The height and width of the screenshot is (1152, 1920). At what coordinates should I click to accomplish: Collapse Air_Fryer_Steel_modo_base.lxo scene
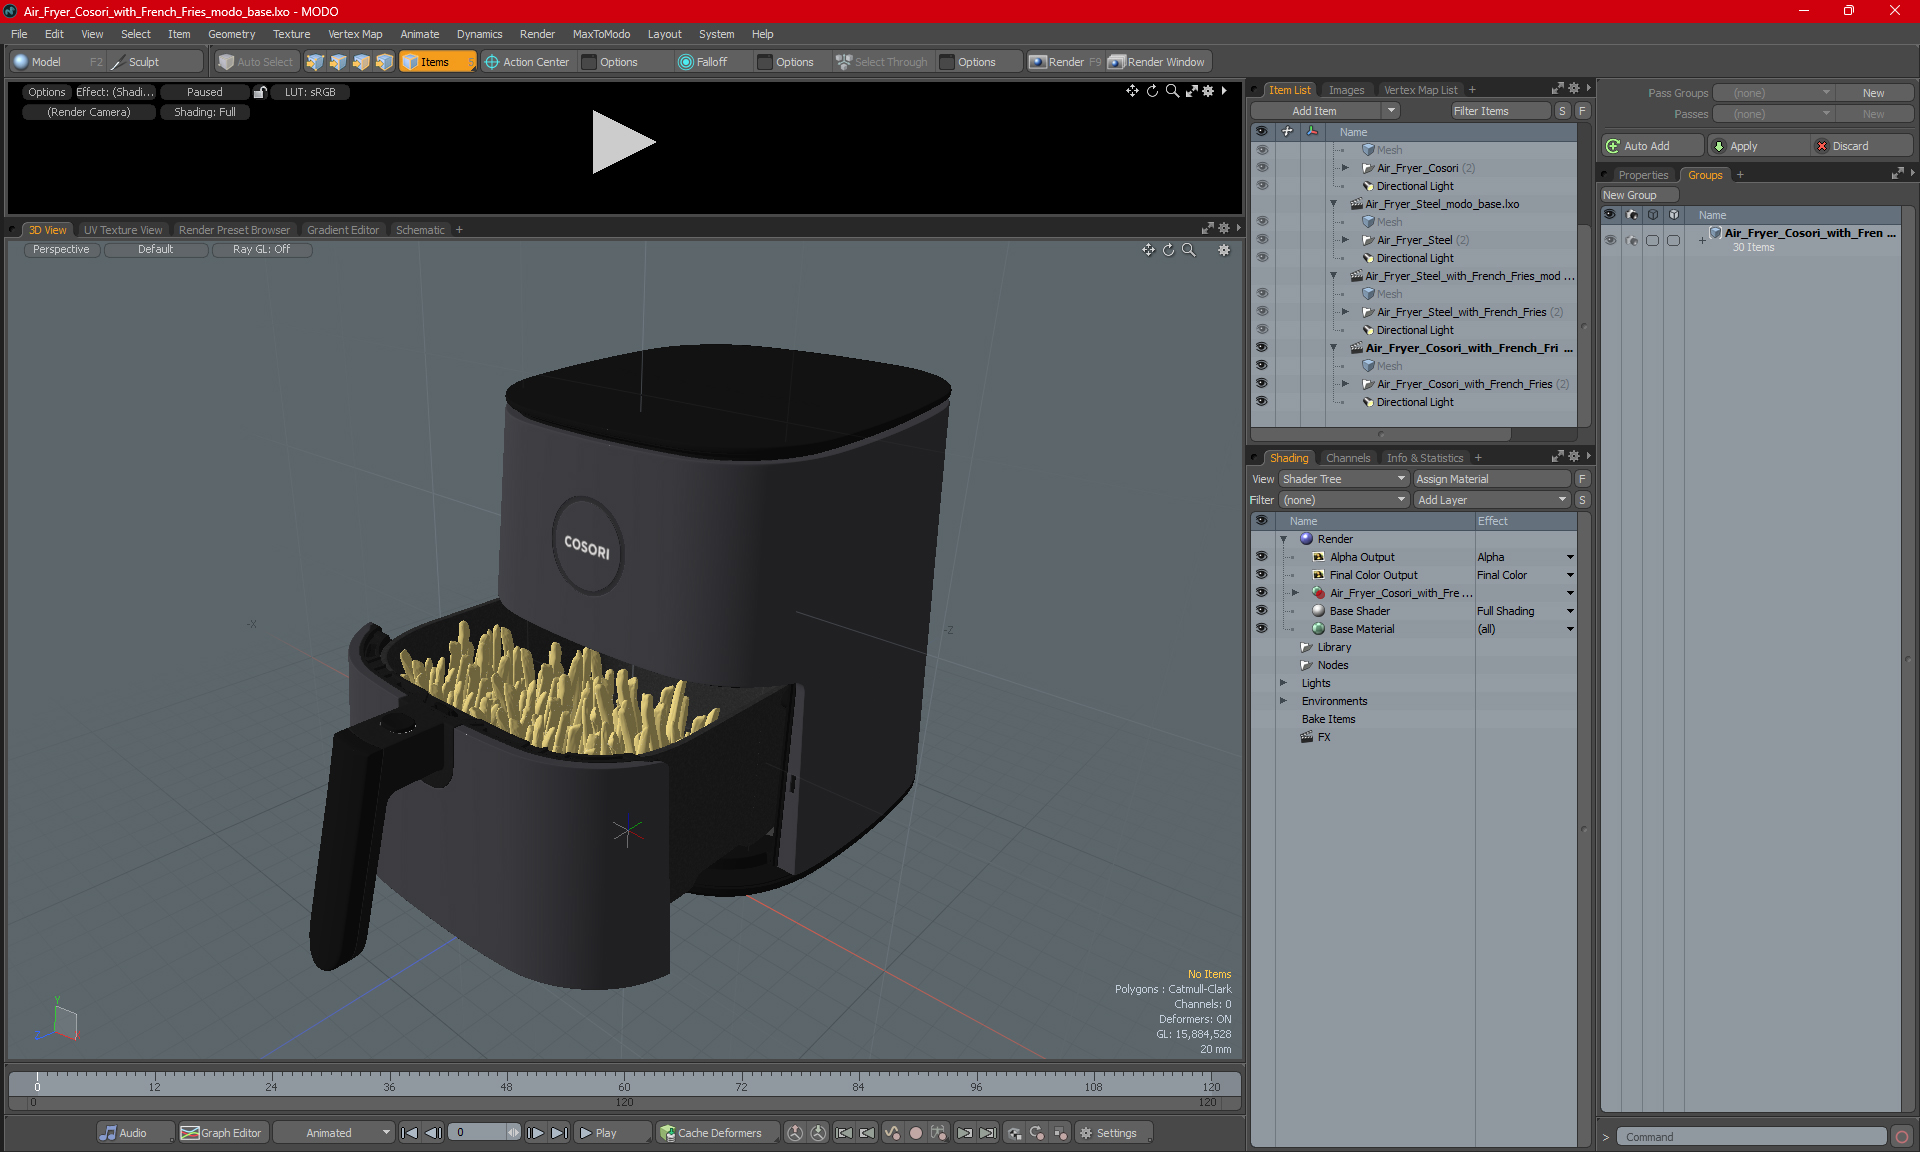click(1333, 204)
